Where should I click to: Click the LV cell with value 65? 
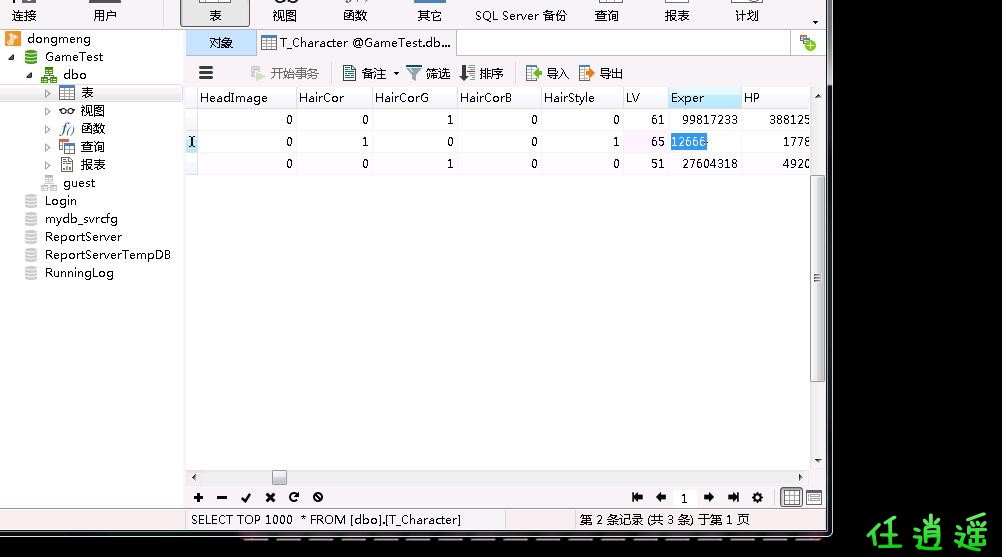646,142
